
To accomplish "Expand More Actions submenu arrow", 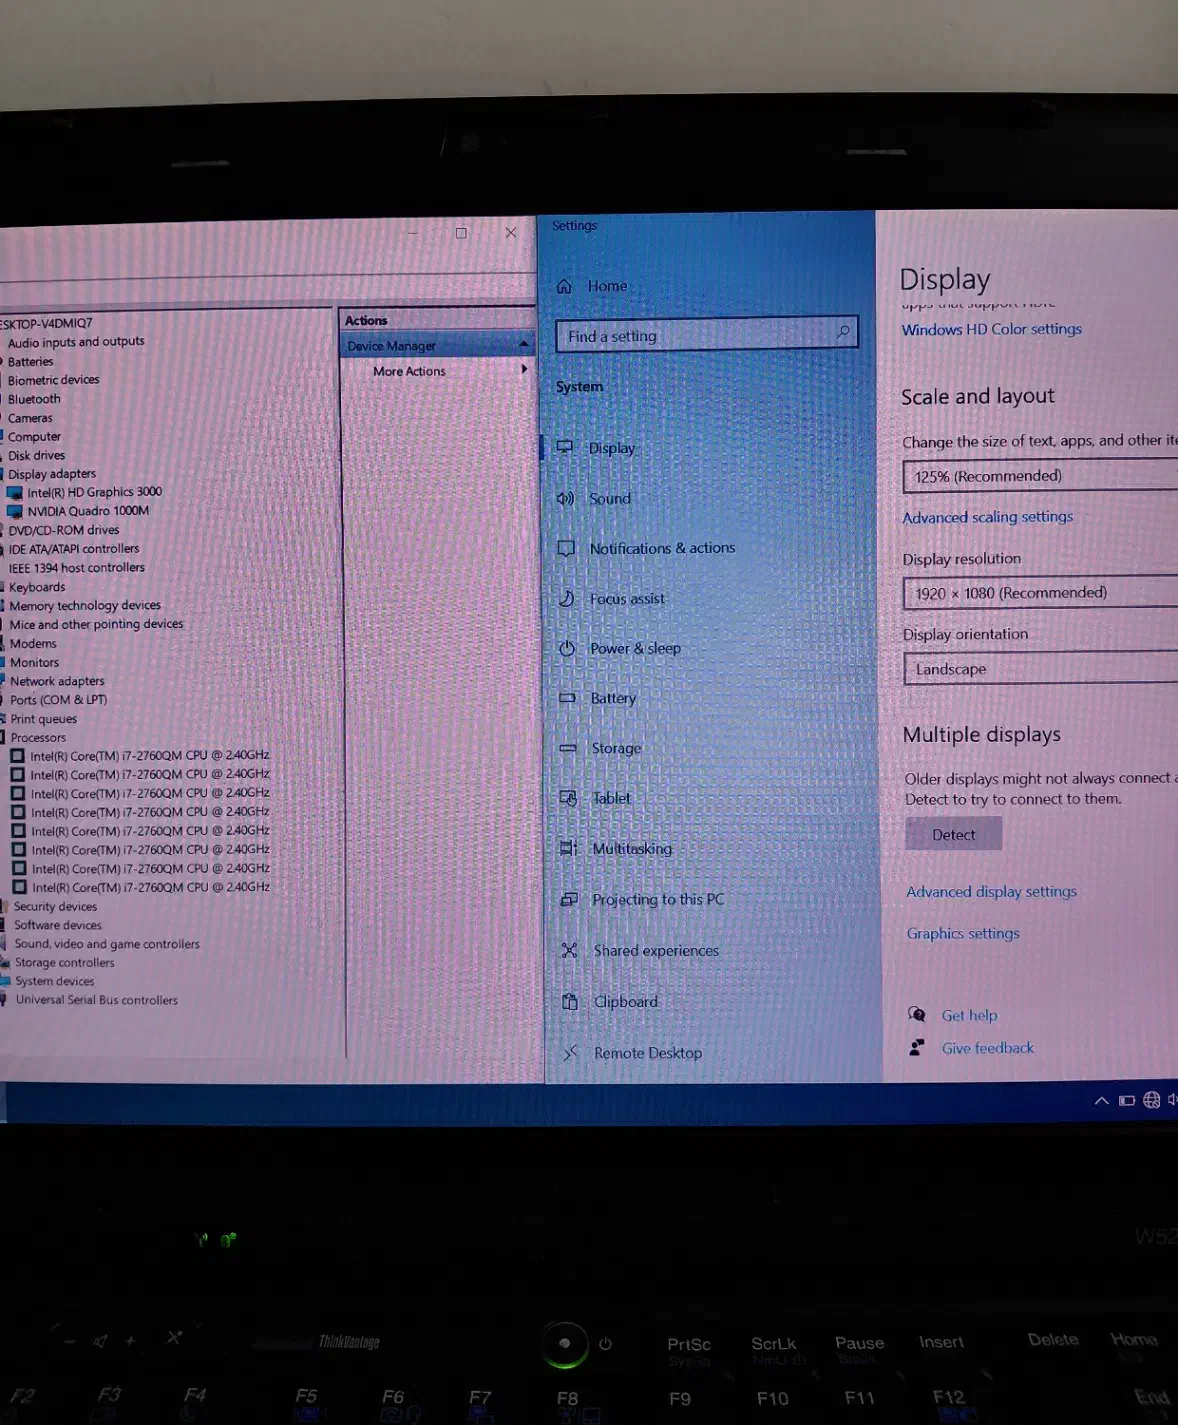I will coord(524,370).
